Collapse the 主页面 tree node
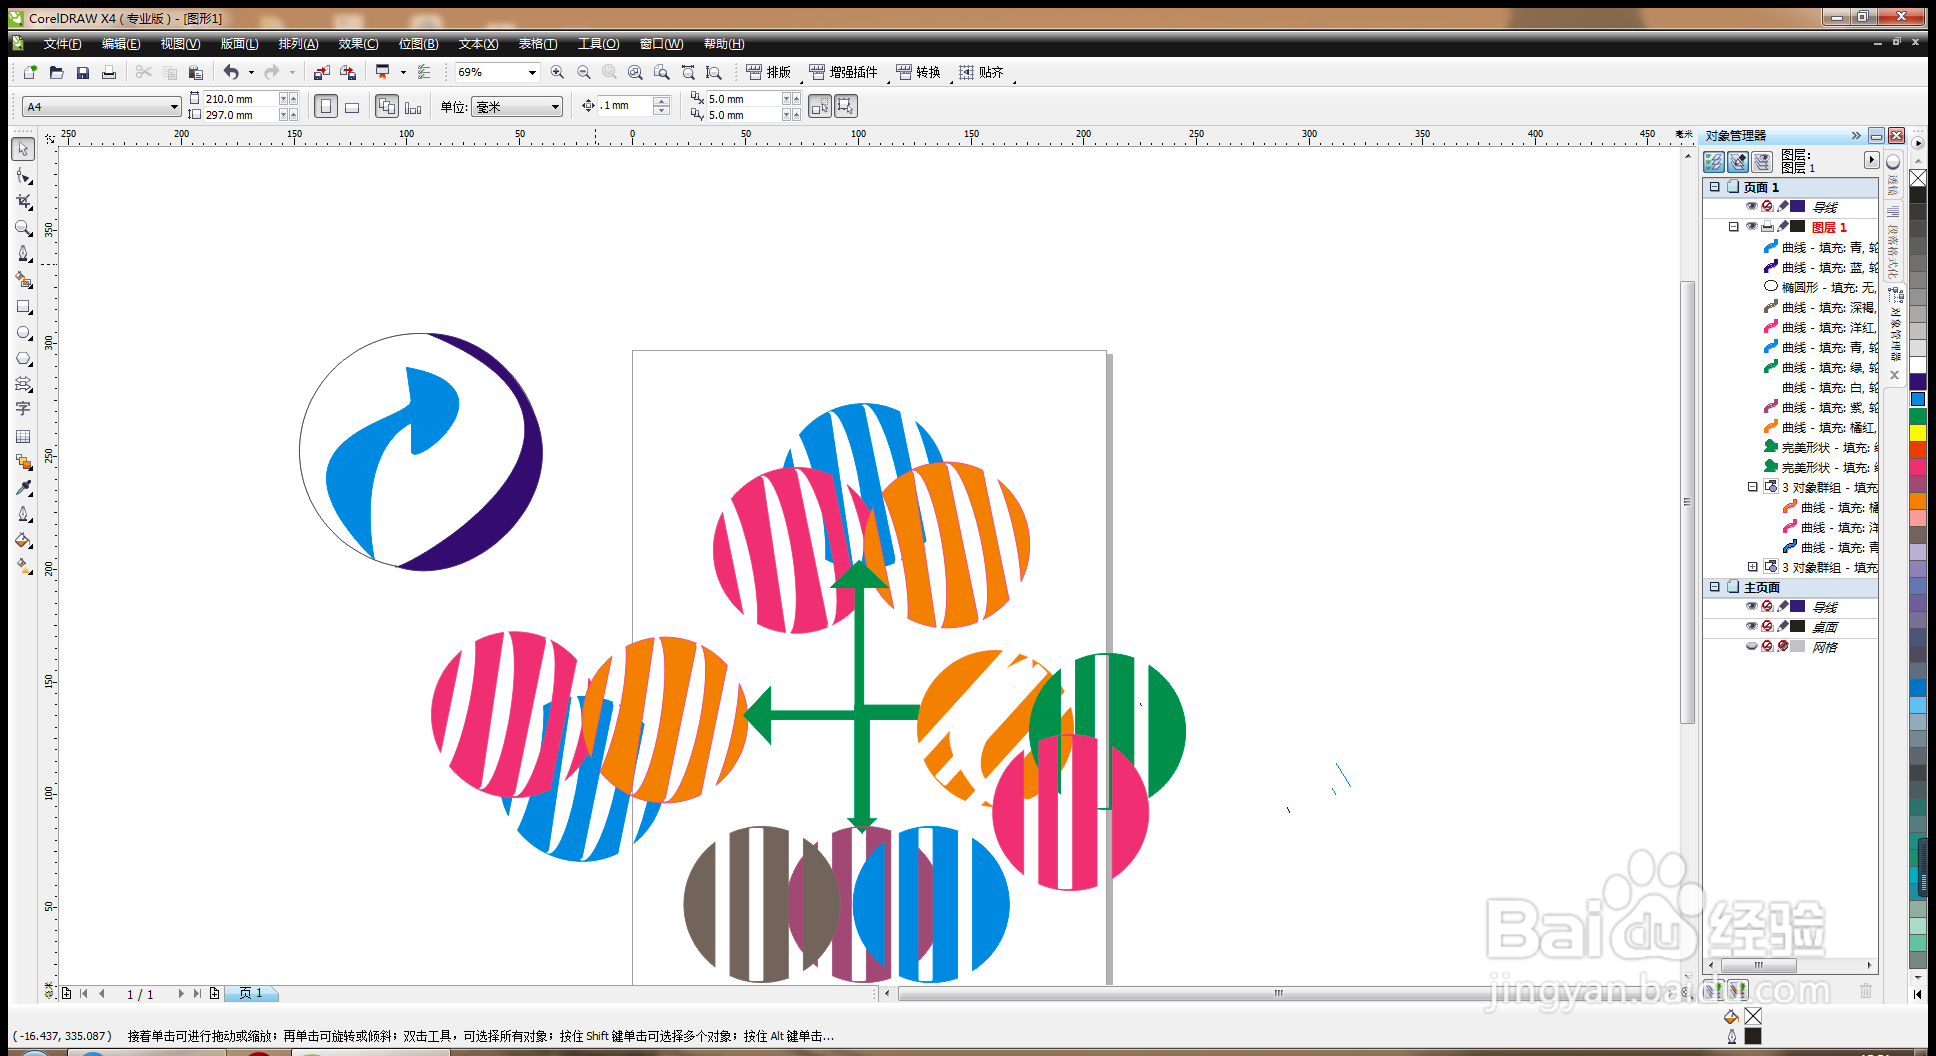Image resolution: width=1936 pixels, height=1056 pixels. point(1715,587)
